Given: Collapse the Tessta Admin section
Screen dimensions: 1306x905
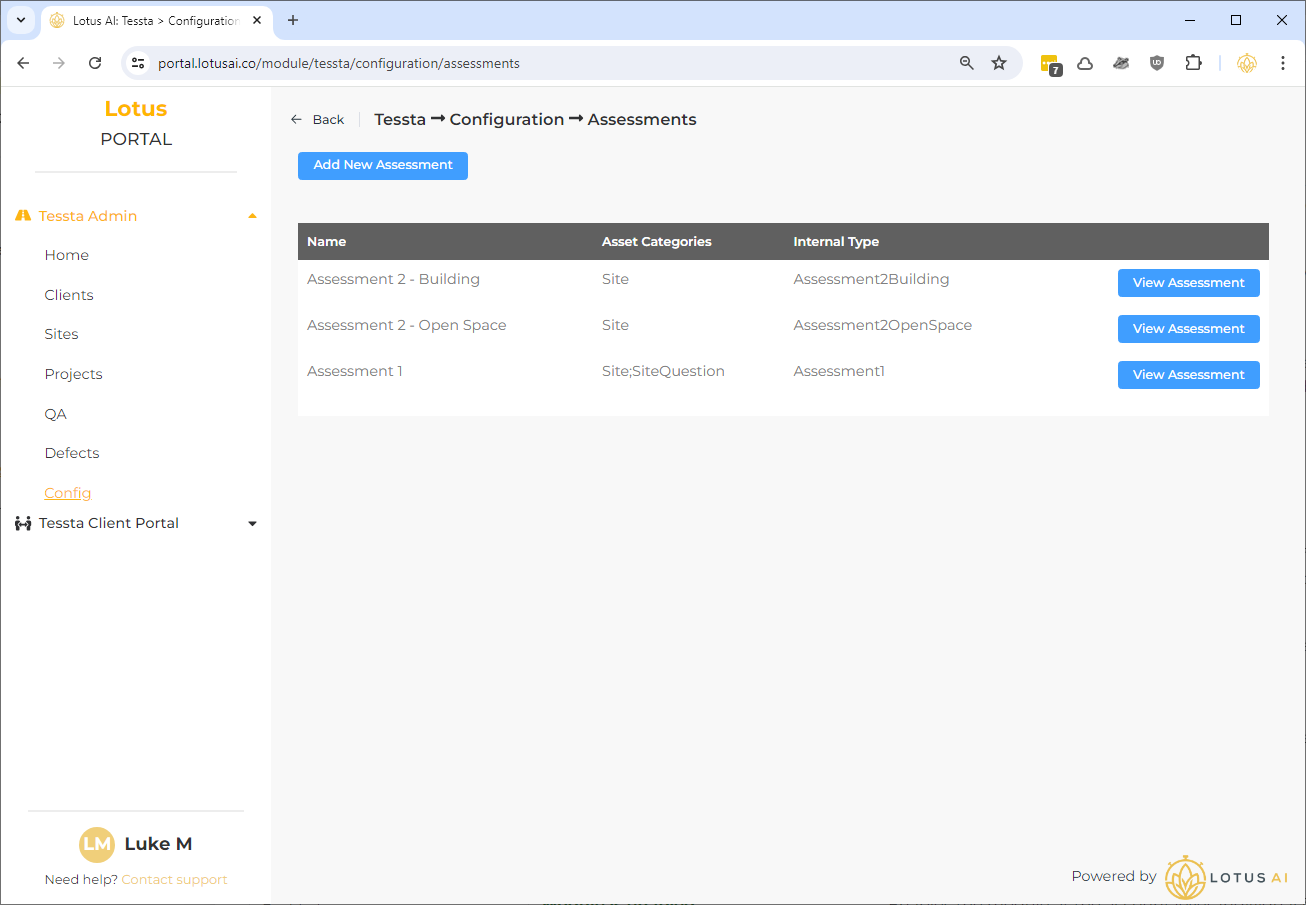Looking at the screenshot, I should pos(252,216).
